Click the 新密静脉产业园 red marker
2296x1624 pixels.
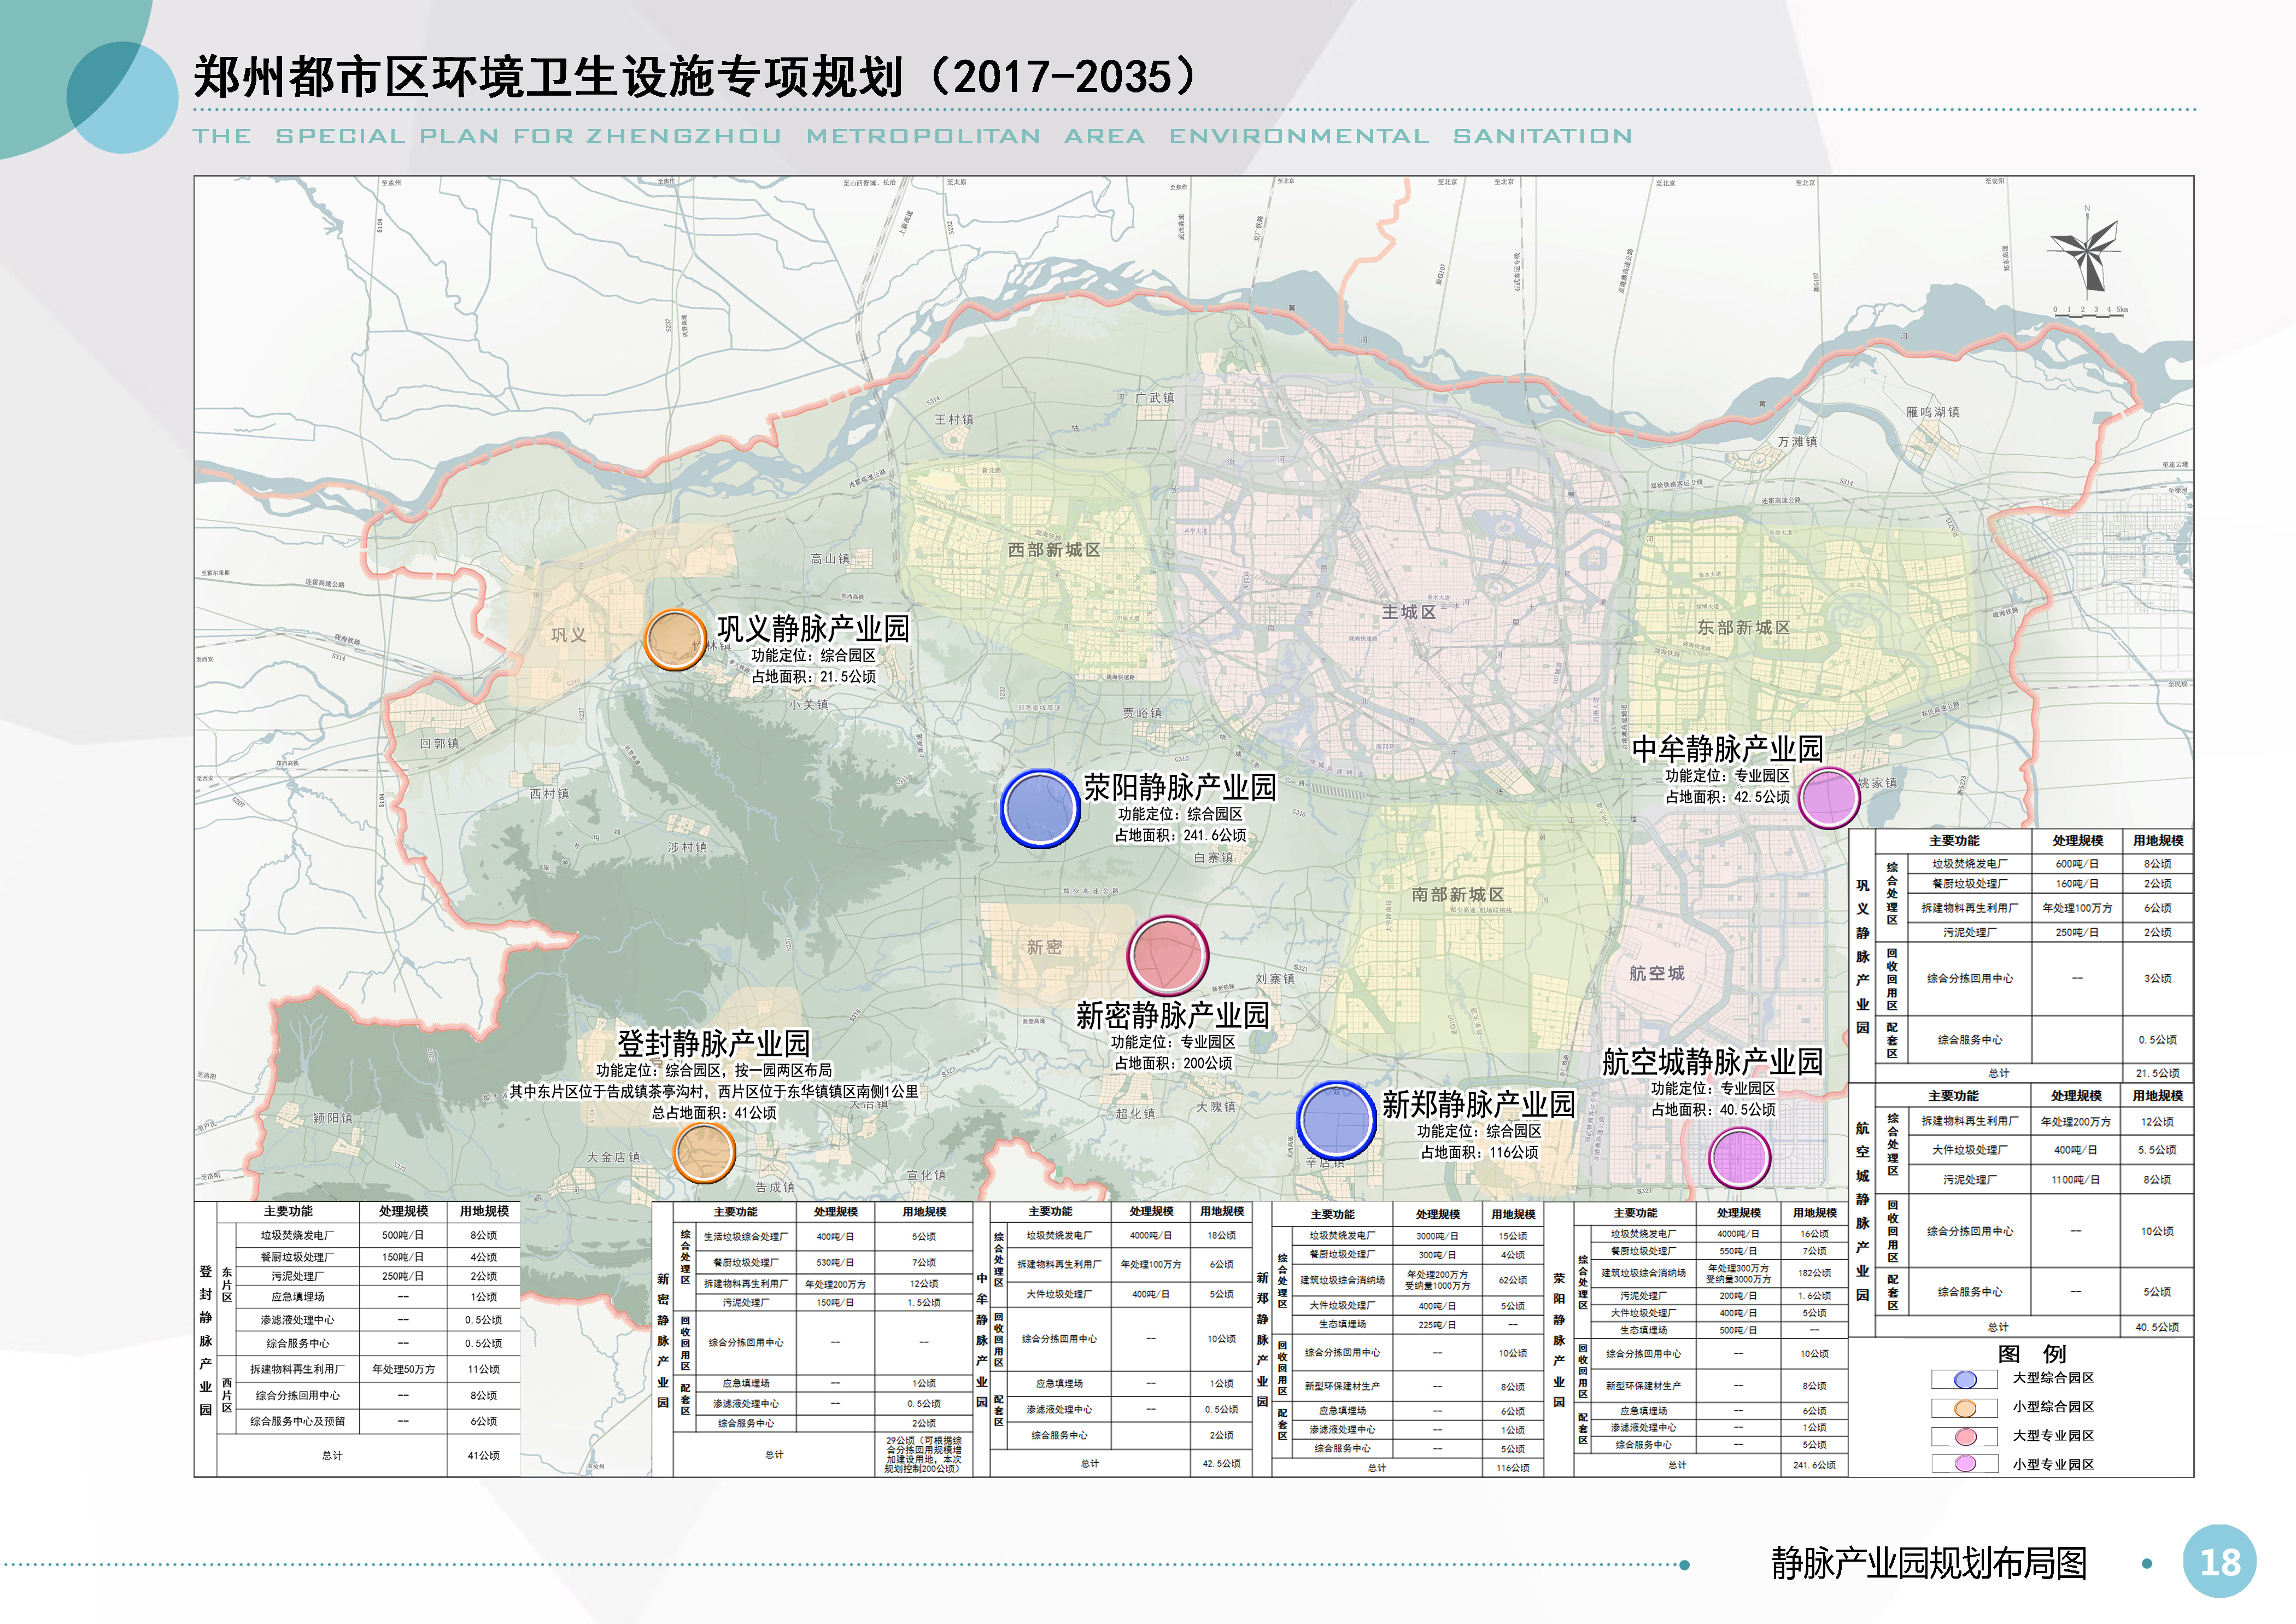pos(1168,956)
